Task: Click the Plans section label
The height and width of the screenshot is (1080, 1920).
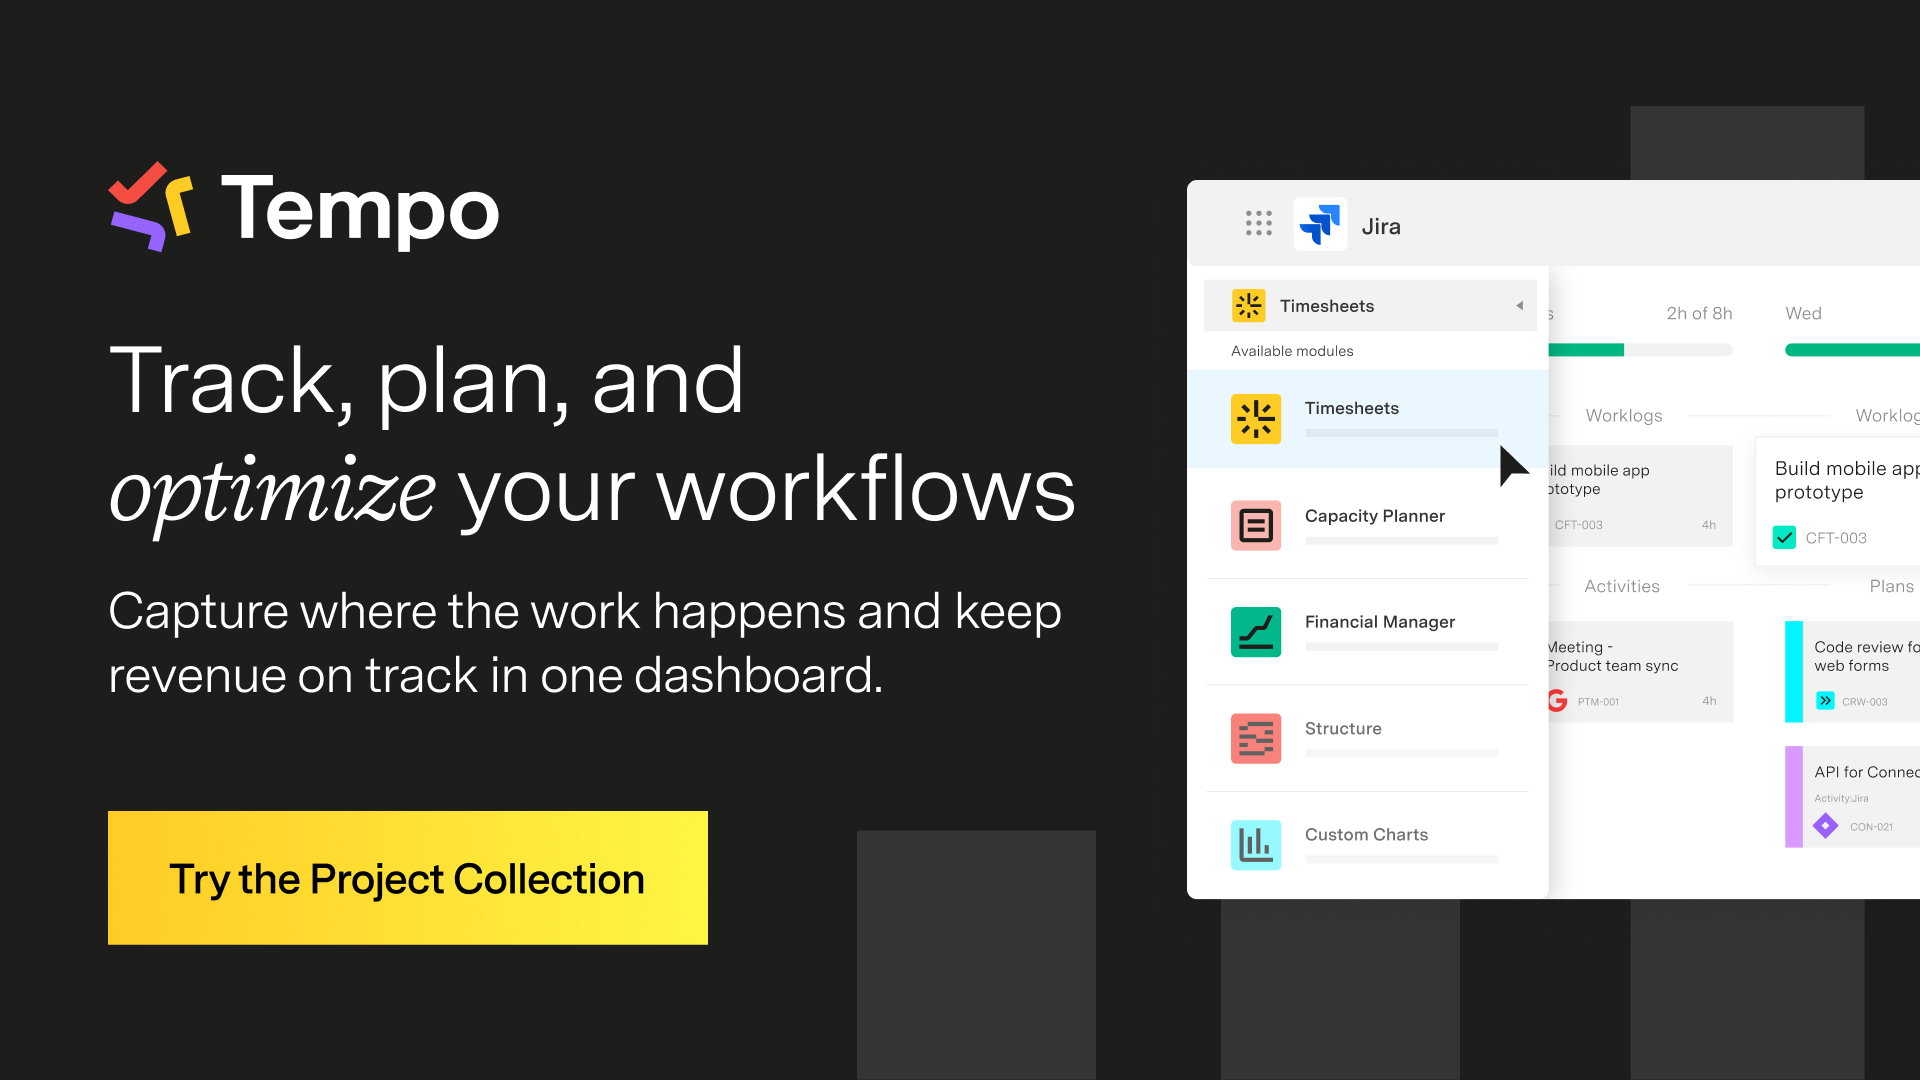Action: click(x=1892, y=586)
